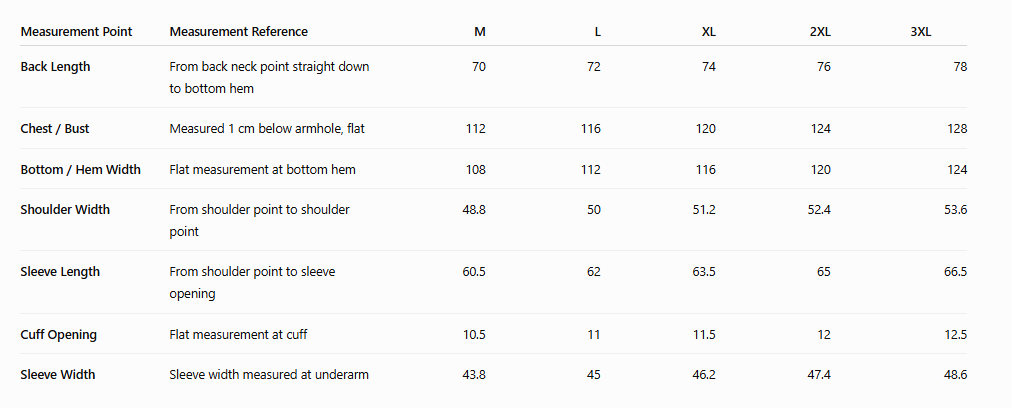Select the XL size column header

[709, 32]
